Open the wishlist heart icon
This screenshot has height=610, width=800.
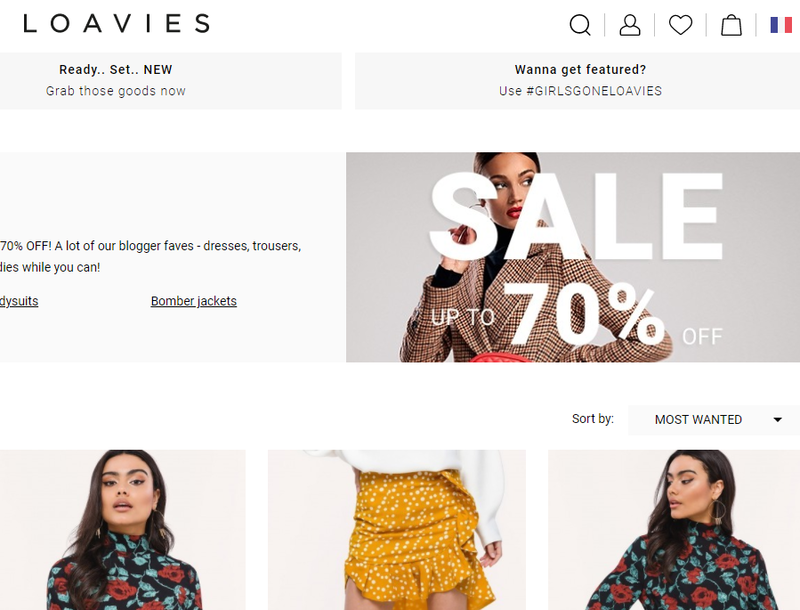click(681, 24)
